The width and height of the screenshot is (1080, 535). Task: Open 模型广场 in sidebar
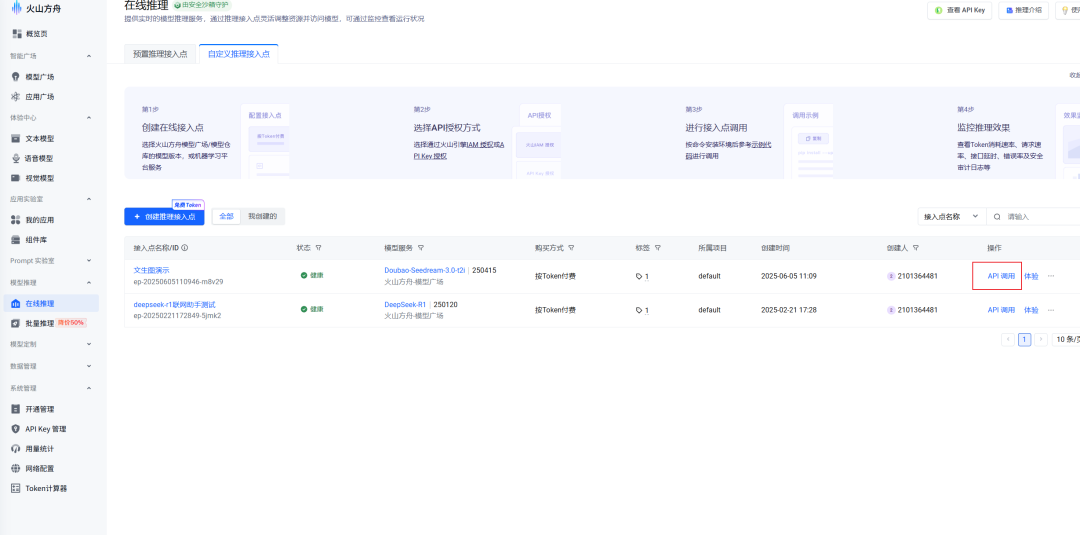[x=39, y=77]
